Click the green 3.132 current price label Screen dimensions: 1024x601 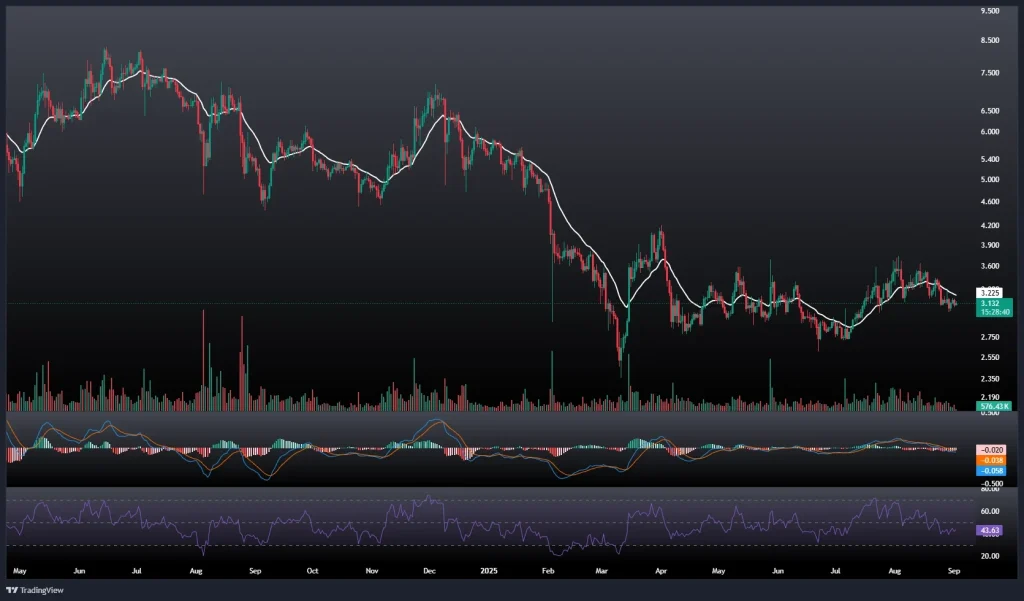(x=962, y=302)
